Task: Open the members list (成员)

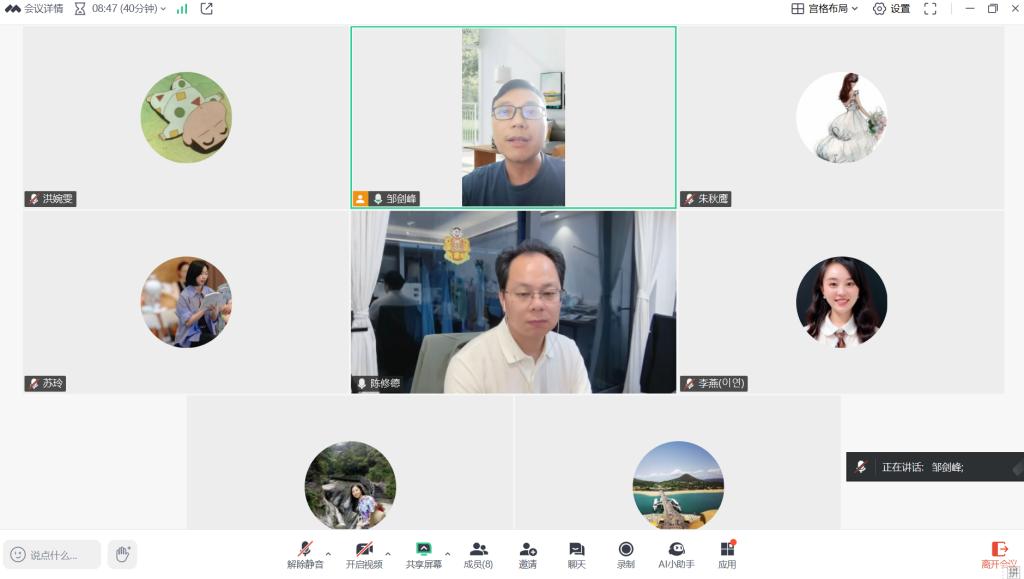Action: click(x=478, y=554)
